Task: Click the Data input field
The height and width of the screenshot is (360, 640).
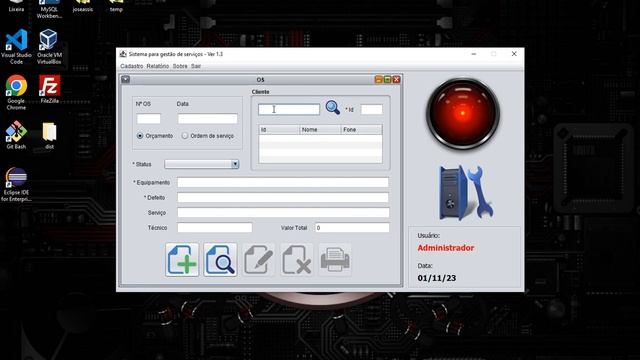Action: tap(207, 119)
